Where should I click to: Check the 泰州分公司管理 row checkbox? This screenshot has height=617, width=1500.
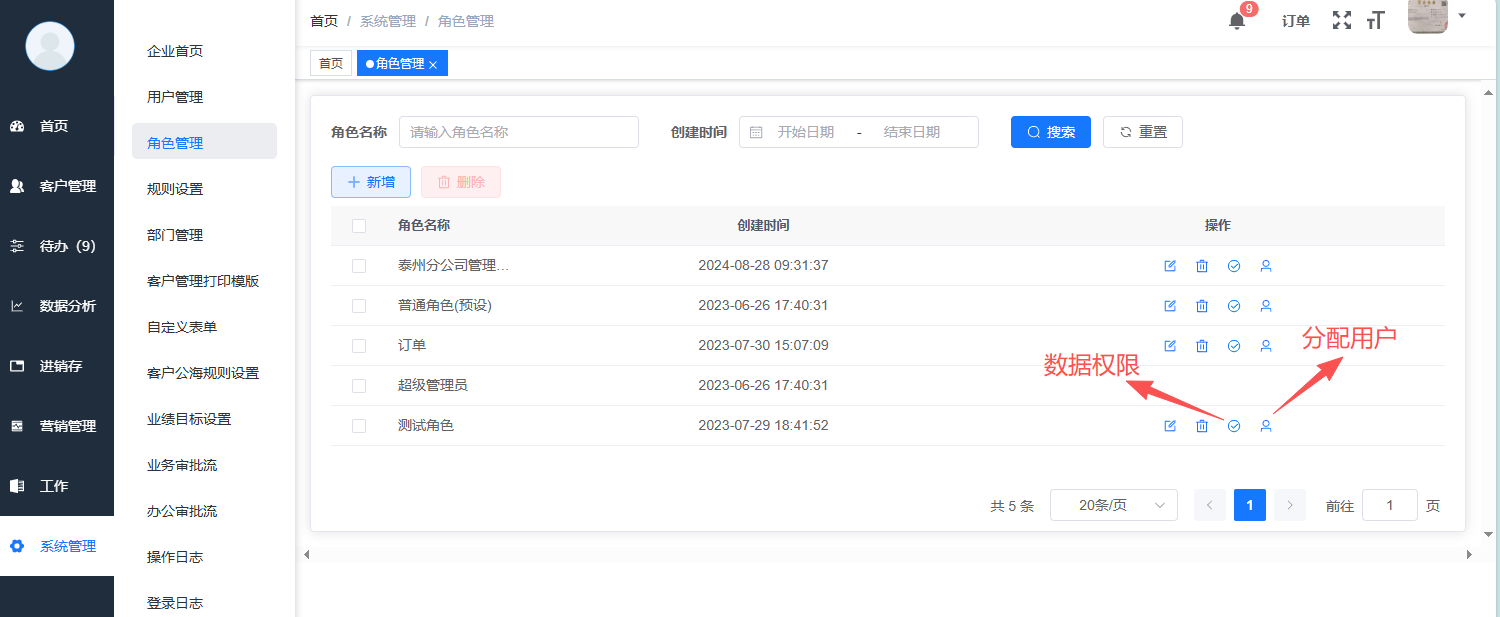359,266
